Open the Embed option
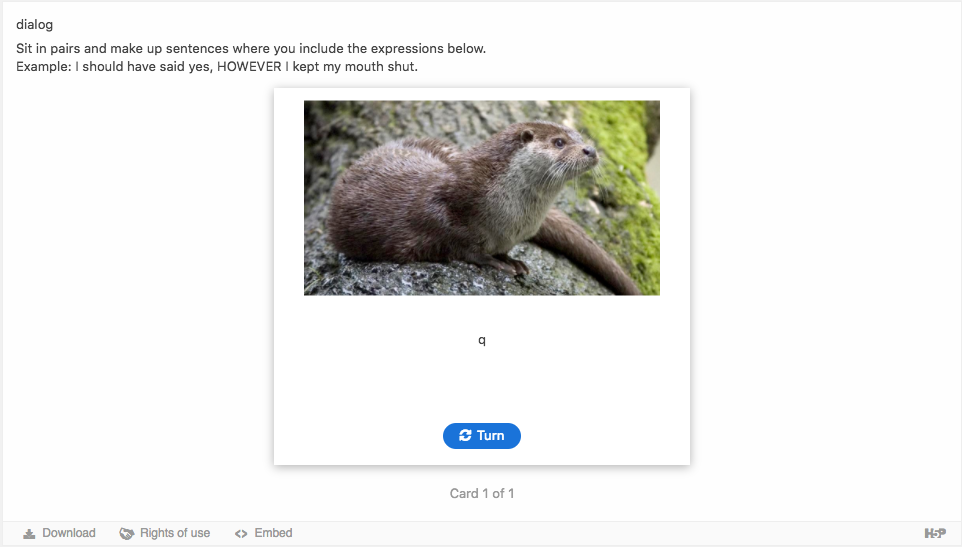The height and width of the screenshot is (547, 962). [263, 533]
